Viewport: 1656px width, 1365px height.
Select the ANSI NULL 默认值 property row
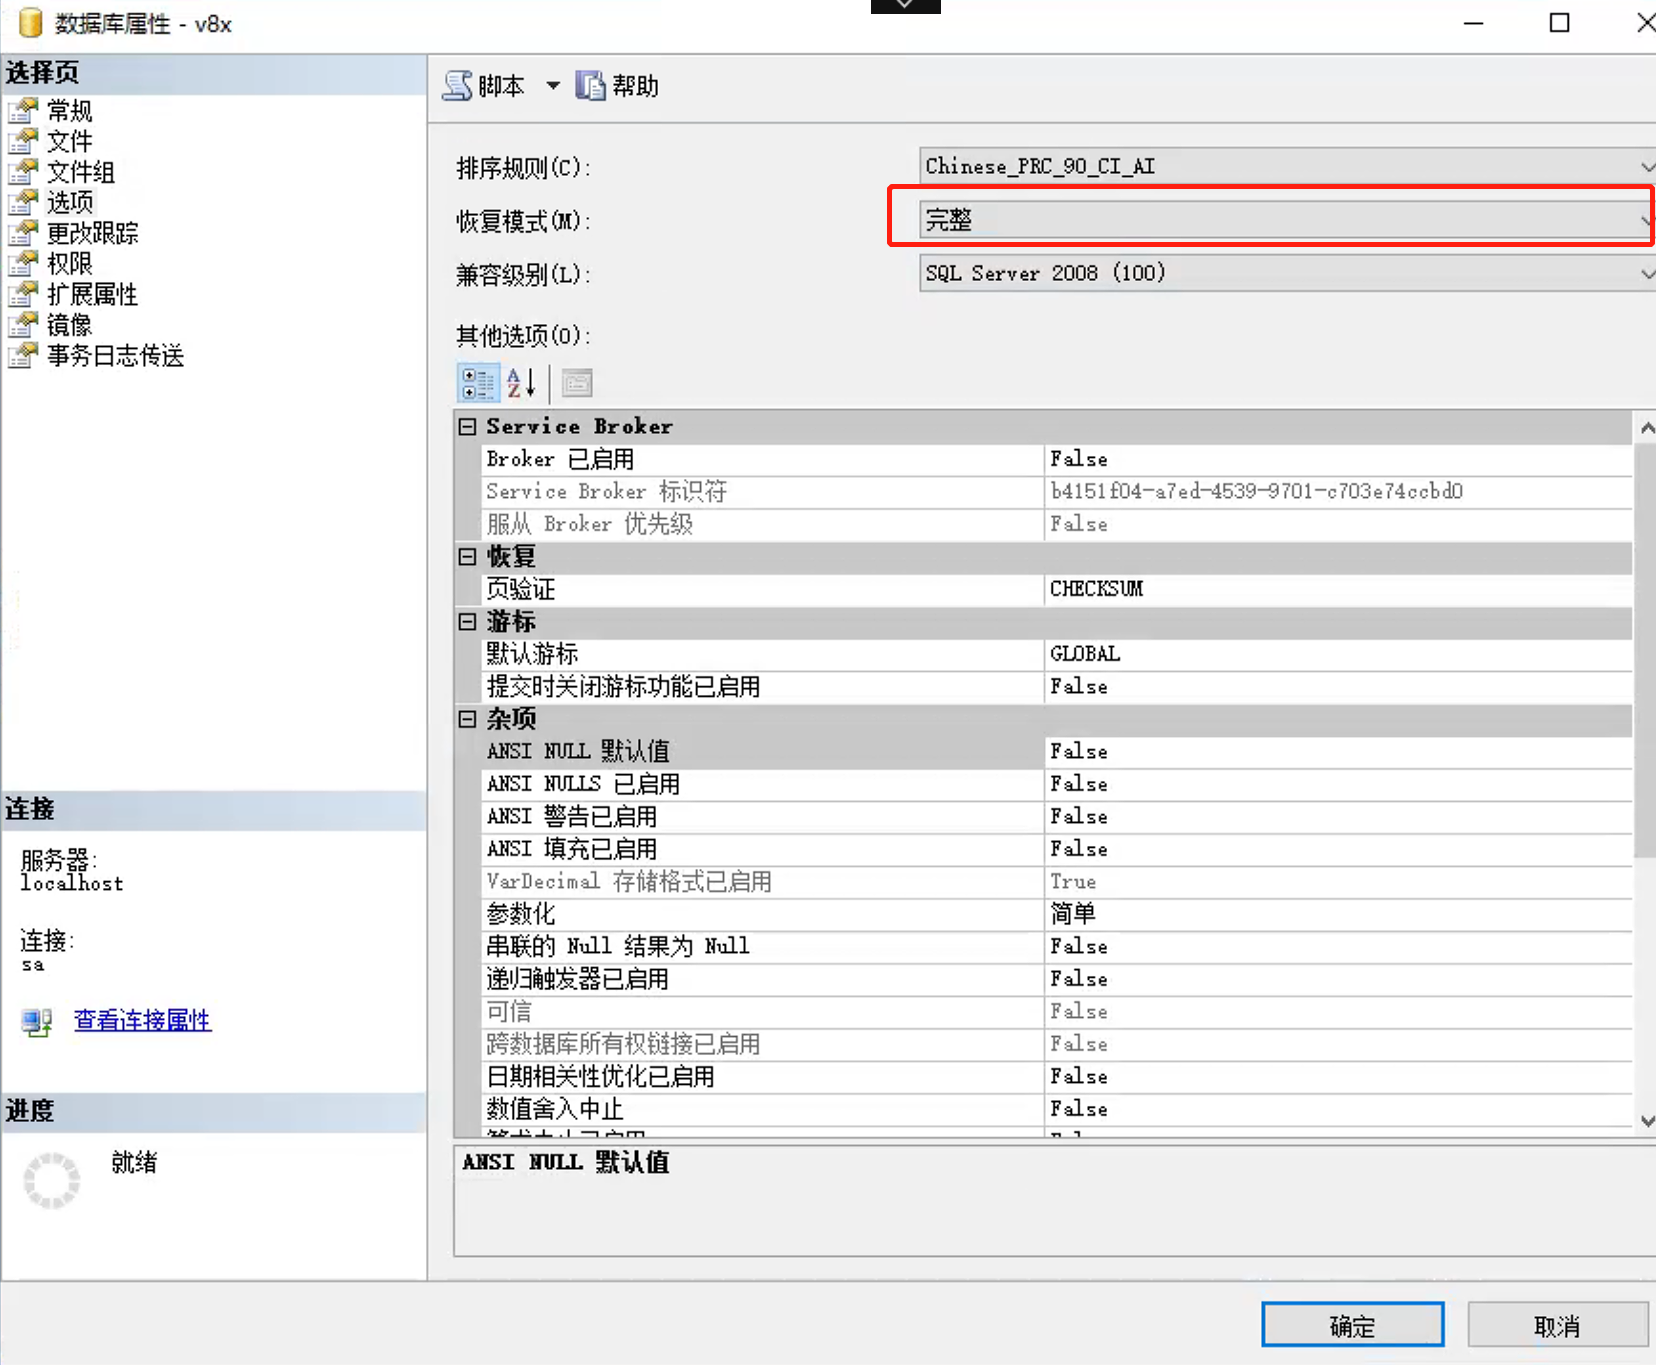(1057, 752)
